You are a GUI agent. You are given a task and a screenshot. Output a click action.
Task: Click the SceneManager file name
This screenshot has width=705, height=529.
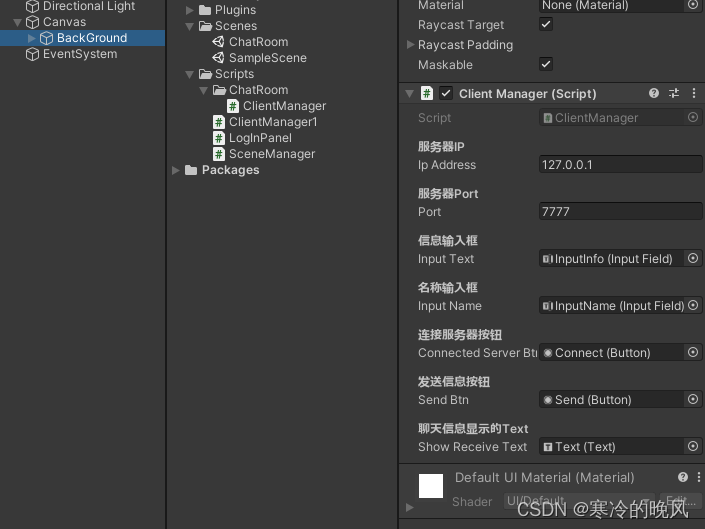[272, 154]
